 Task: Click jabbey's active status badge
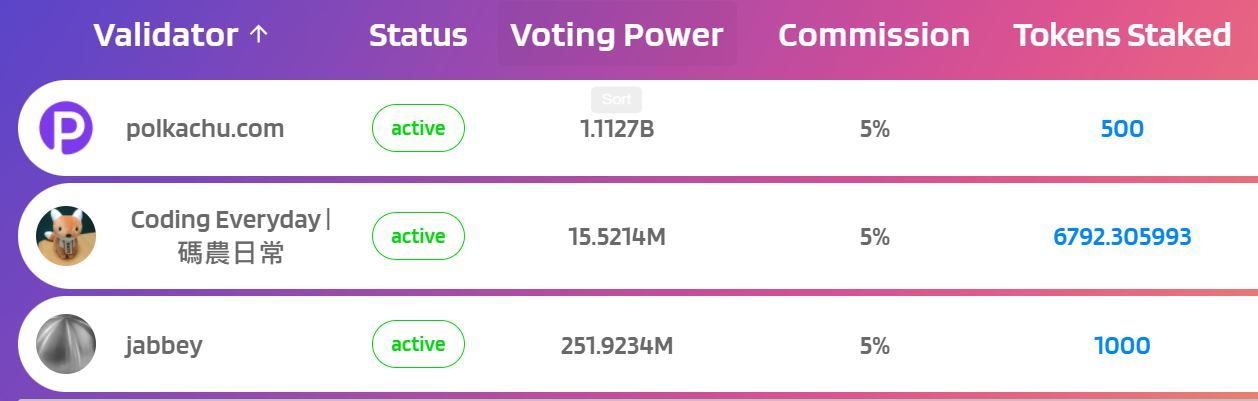[x=418, y=344]
